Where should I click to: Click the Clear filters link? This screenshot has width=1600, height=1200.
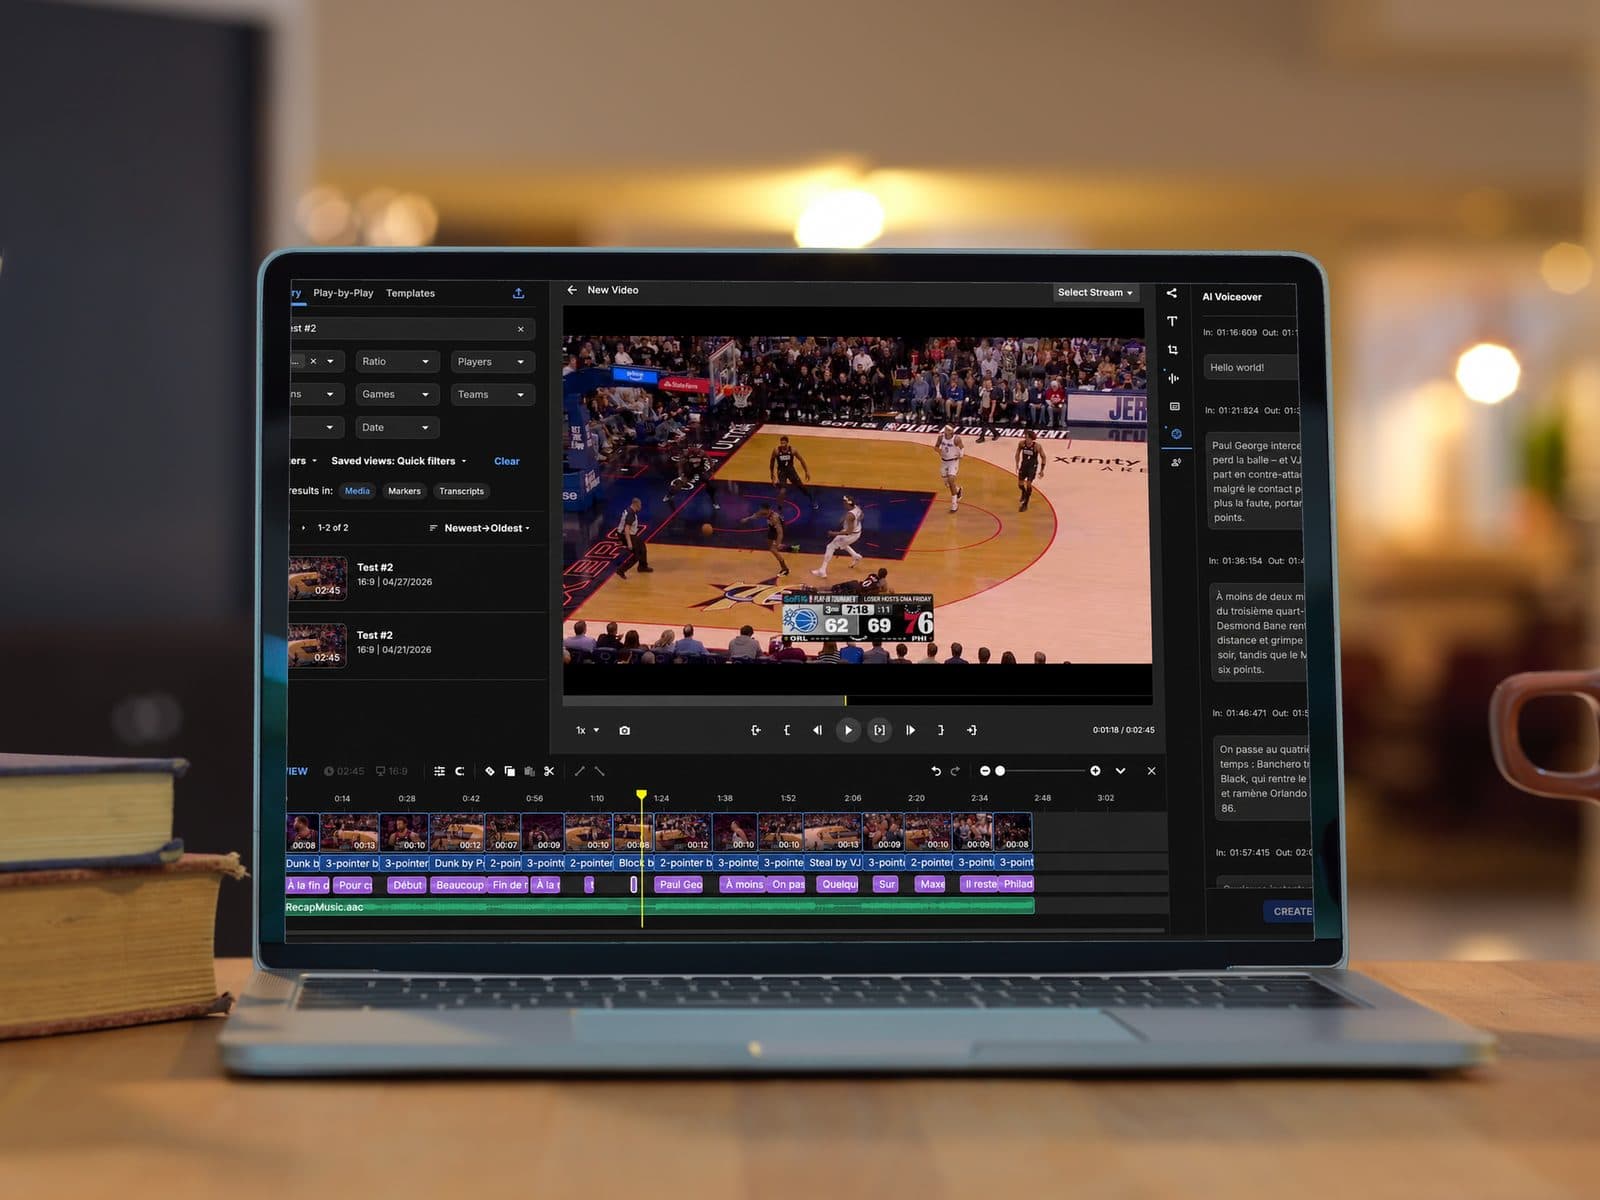(507, 461)
